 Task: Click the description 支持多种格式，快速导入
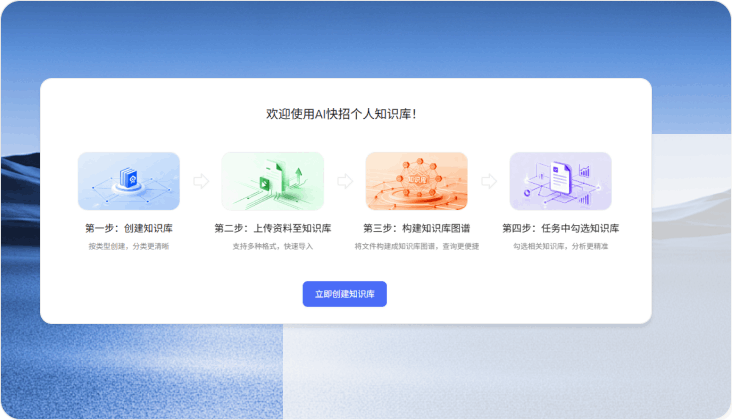point(273,246)
